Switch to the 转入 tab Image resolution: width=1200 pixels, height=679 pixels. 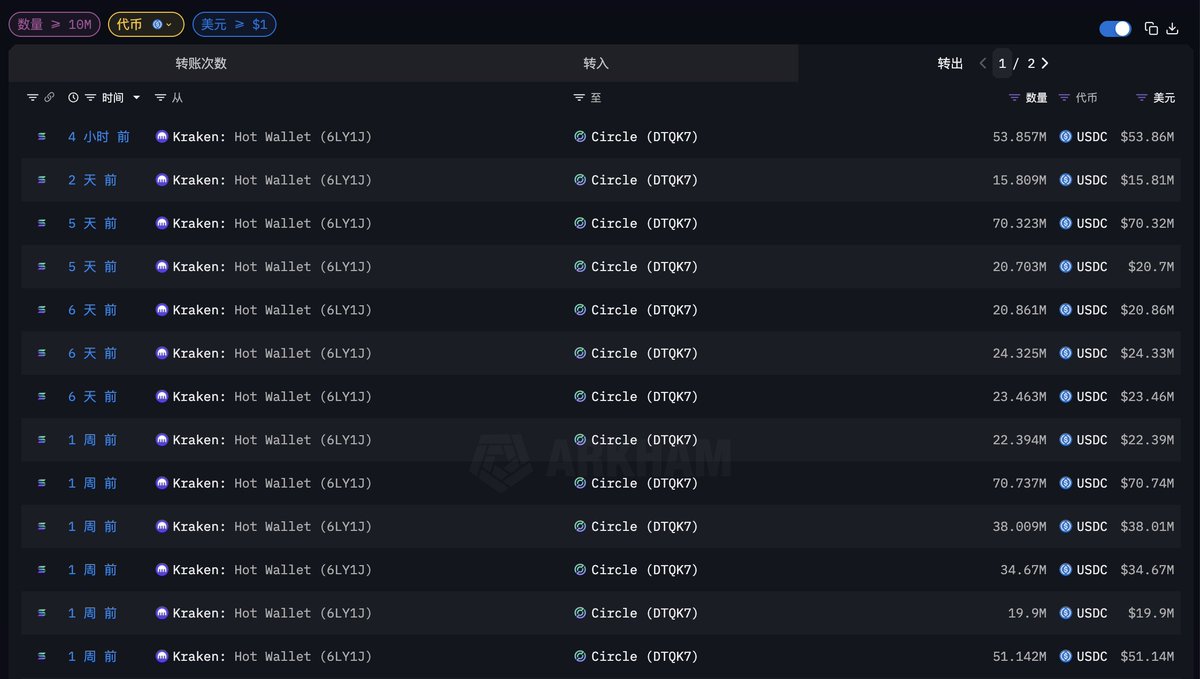596,64
